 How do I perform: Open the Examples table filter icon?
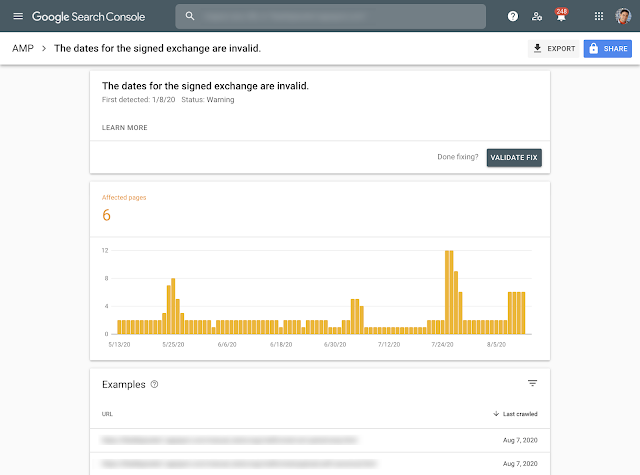(x=532, y=383)
